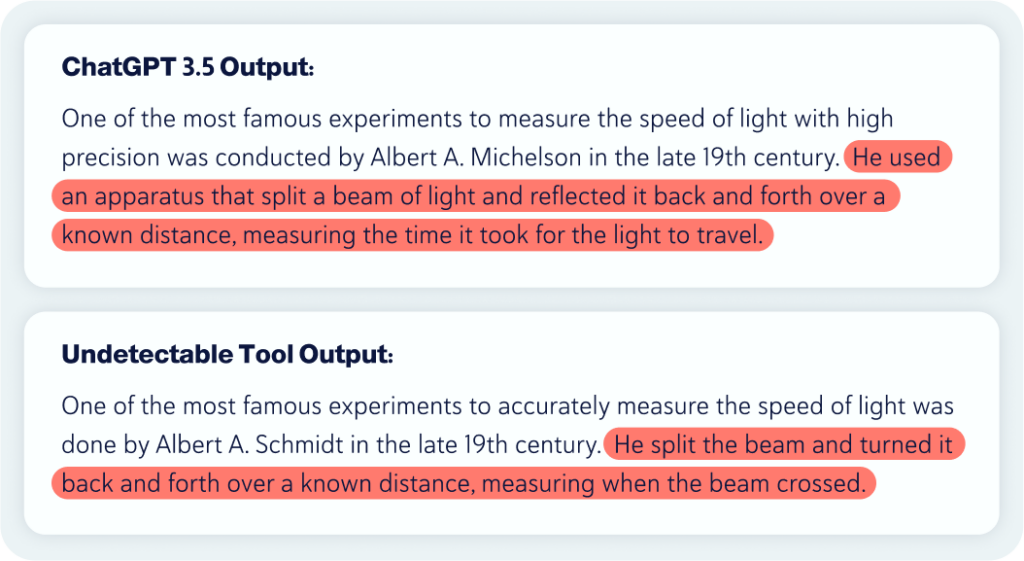Screen dimensions: 1024x561
Task: Click highlighted line 'known distance, measuring the time'
Action: [x=413, y=235]
